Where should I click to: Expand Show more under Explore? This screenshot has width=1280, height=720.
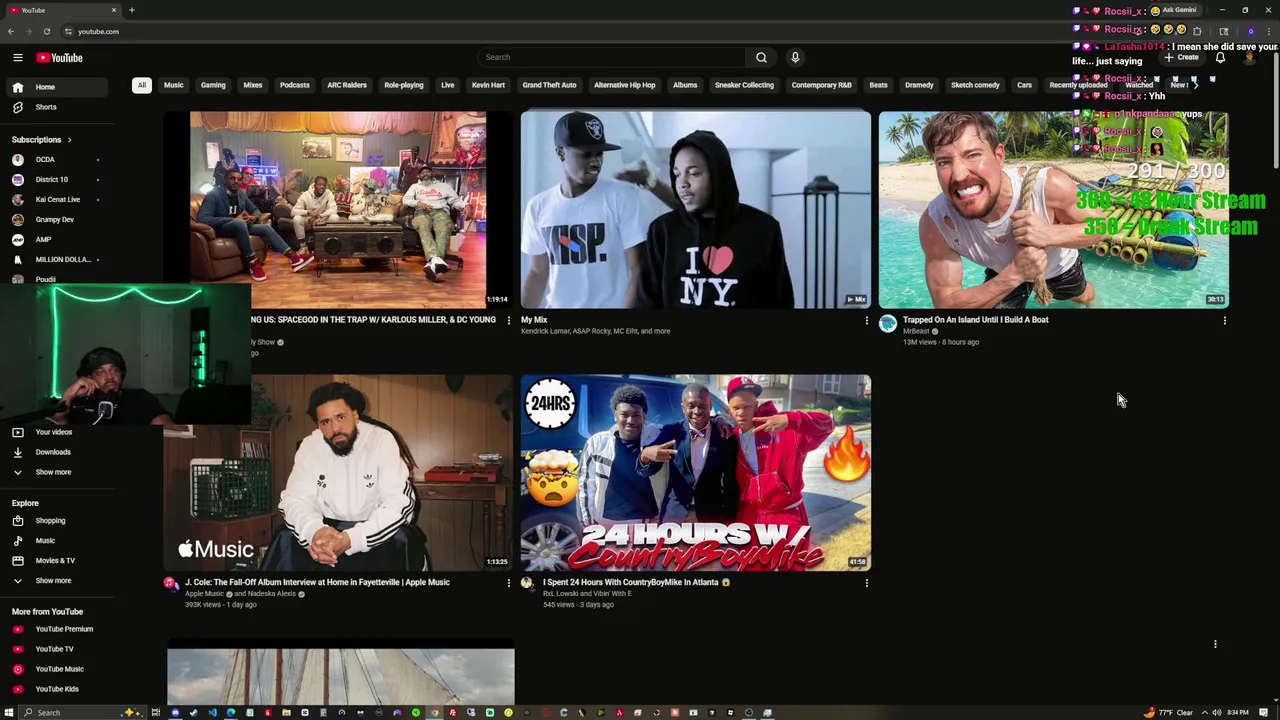tap(57, 581)
